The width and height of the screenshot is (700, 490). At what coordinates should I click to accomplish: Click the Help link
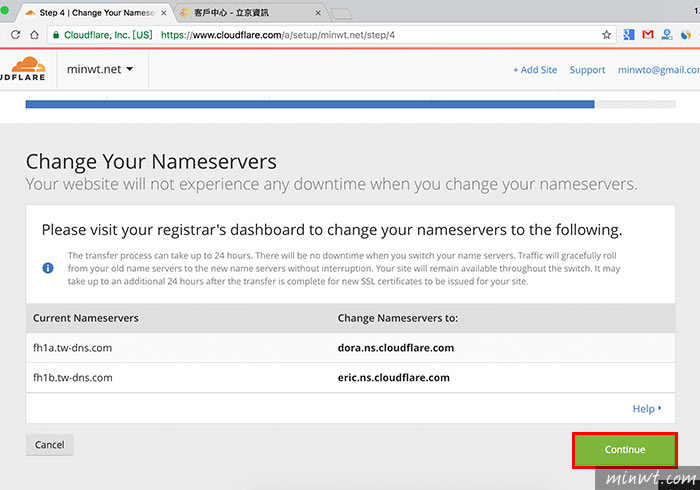click(x=646, y=409)
